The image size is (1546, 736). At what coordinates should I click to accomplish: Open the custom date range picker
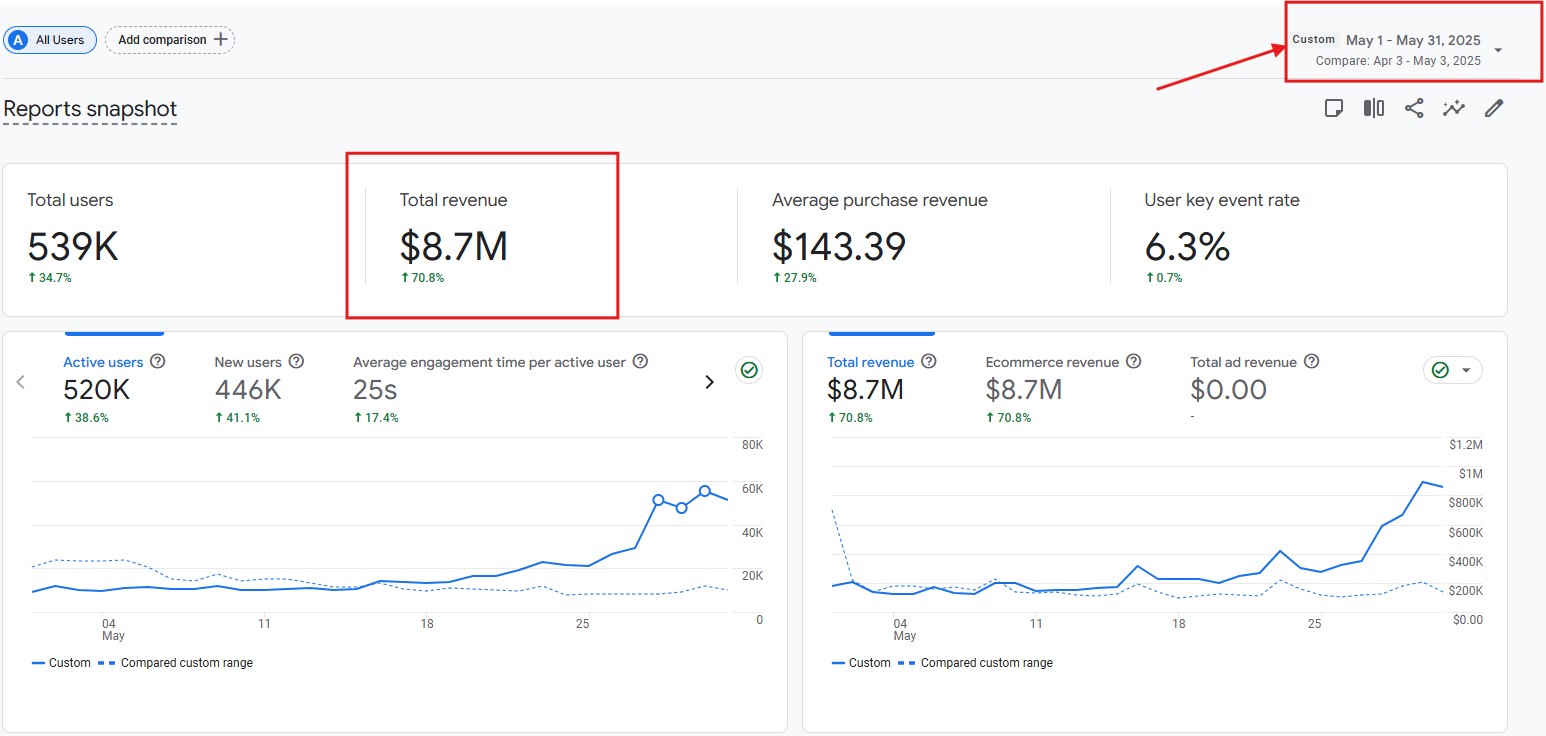pos(1397,50)
